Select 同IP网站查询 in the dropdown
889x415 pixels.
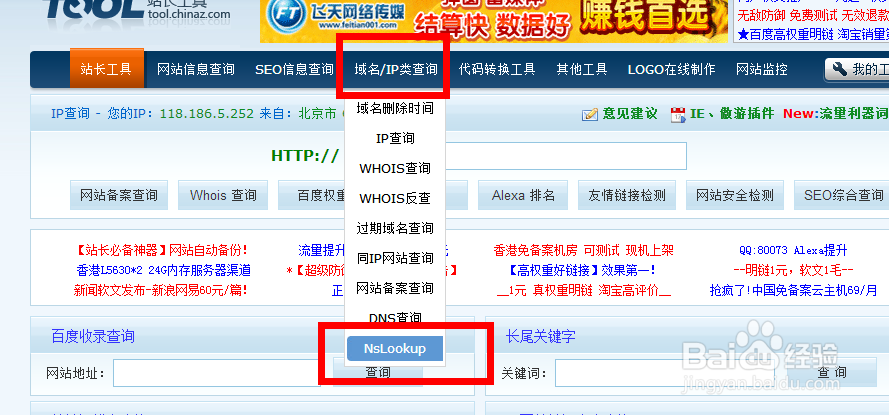tap(395, 259)
